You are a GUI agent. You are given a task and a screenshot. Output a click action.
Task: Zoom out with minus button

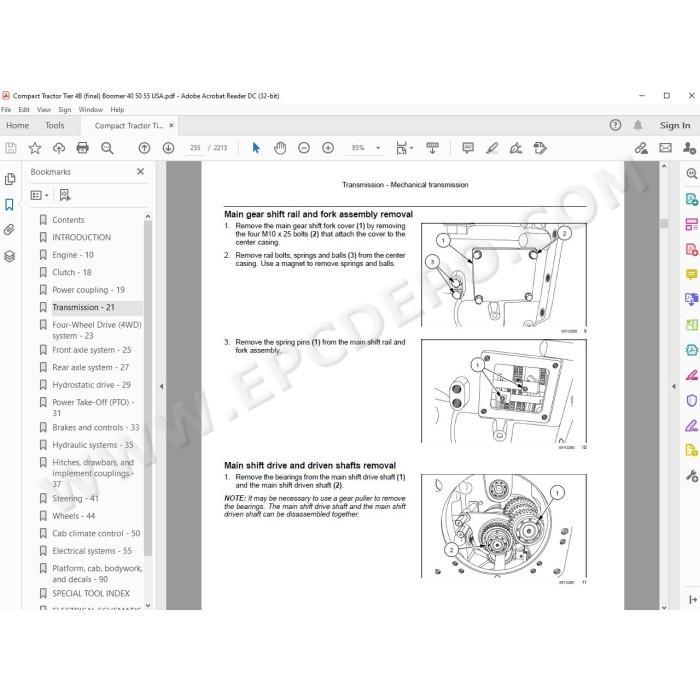[x=304, y=148]
